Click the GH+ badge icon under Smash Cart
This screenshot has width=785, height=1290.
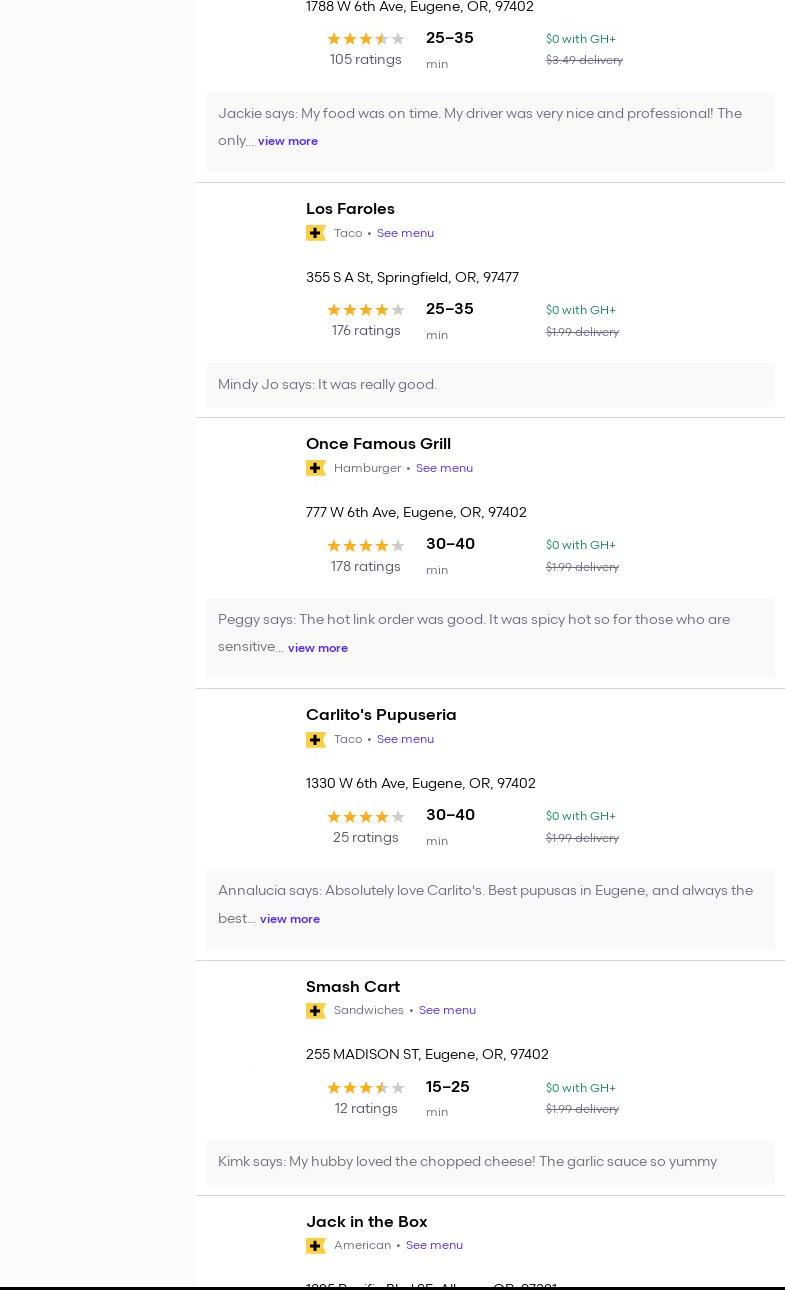pyautogui.click(x=315, y=1011)
